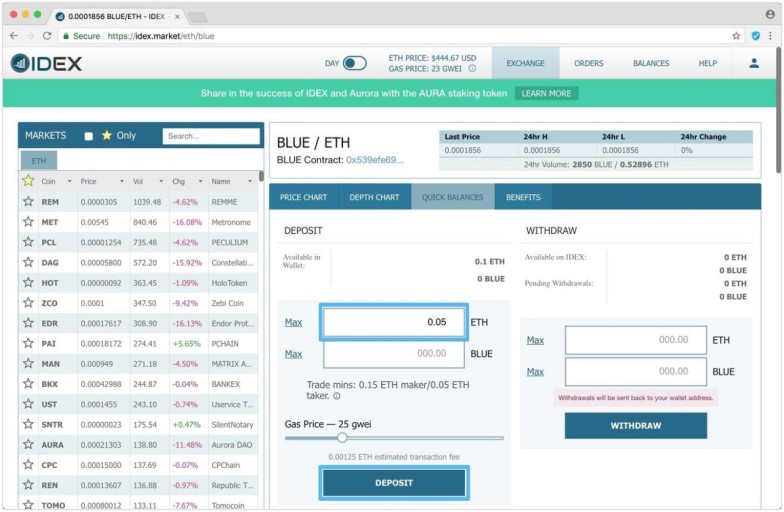
Task: Click Max for withdraw ETH
Action: [535, 340]
